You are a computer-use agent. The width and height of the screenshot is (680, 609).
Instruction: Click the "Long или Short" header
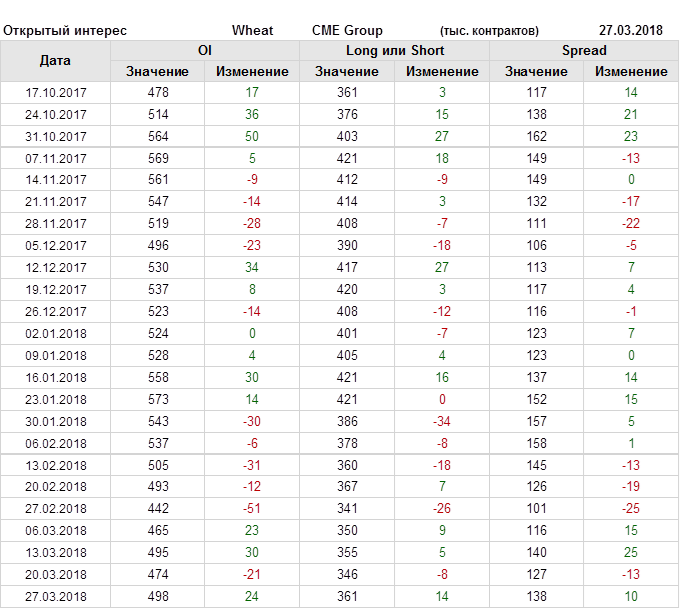(x=395, y=50)
